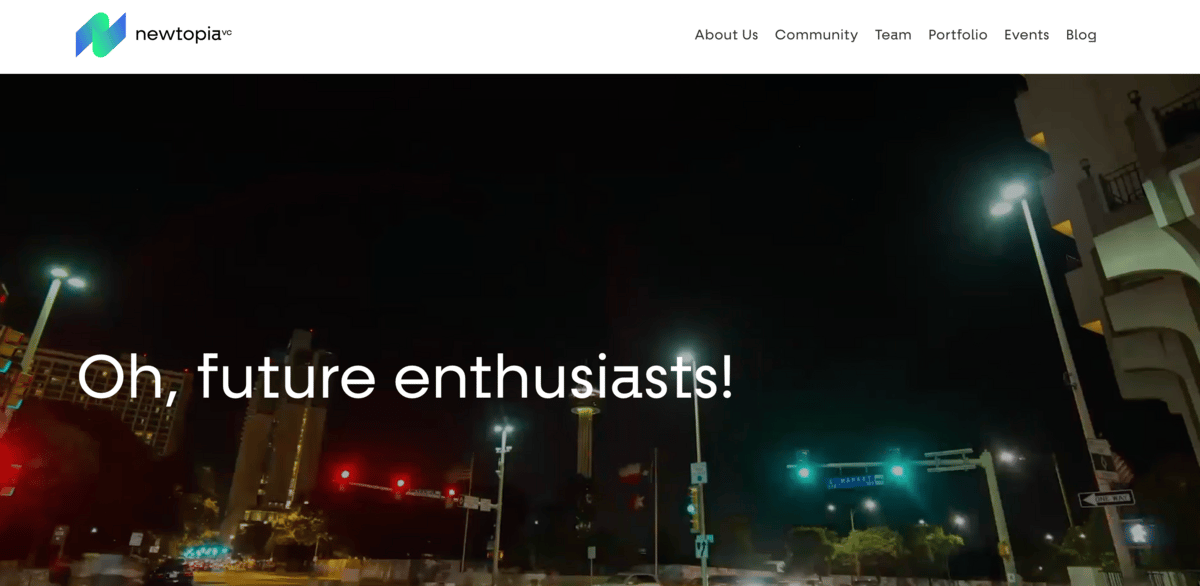Screen dimensions: 1200x586
Task: Click the green traffic lights on the mast
Action: coord(850,469)
